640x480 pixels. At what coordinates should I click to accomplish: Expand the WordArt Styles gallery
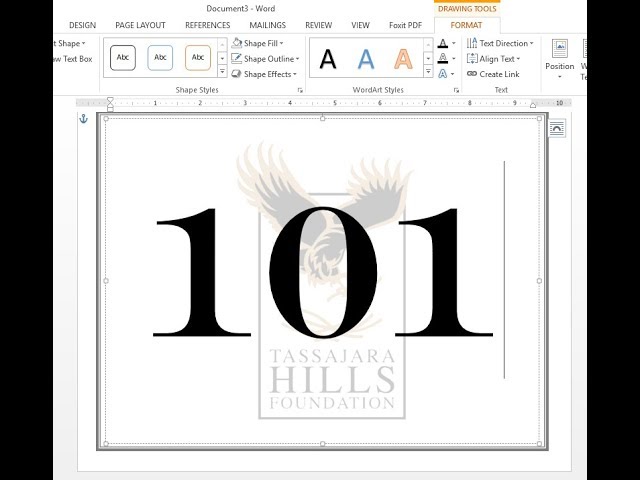[x=428, y=72]
